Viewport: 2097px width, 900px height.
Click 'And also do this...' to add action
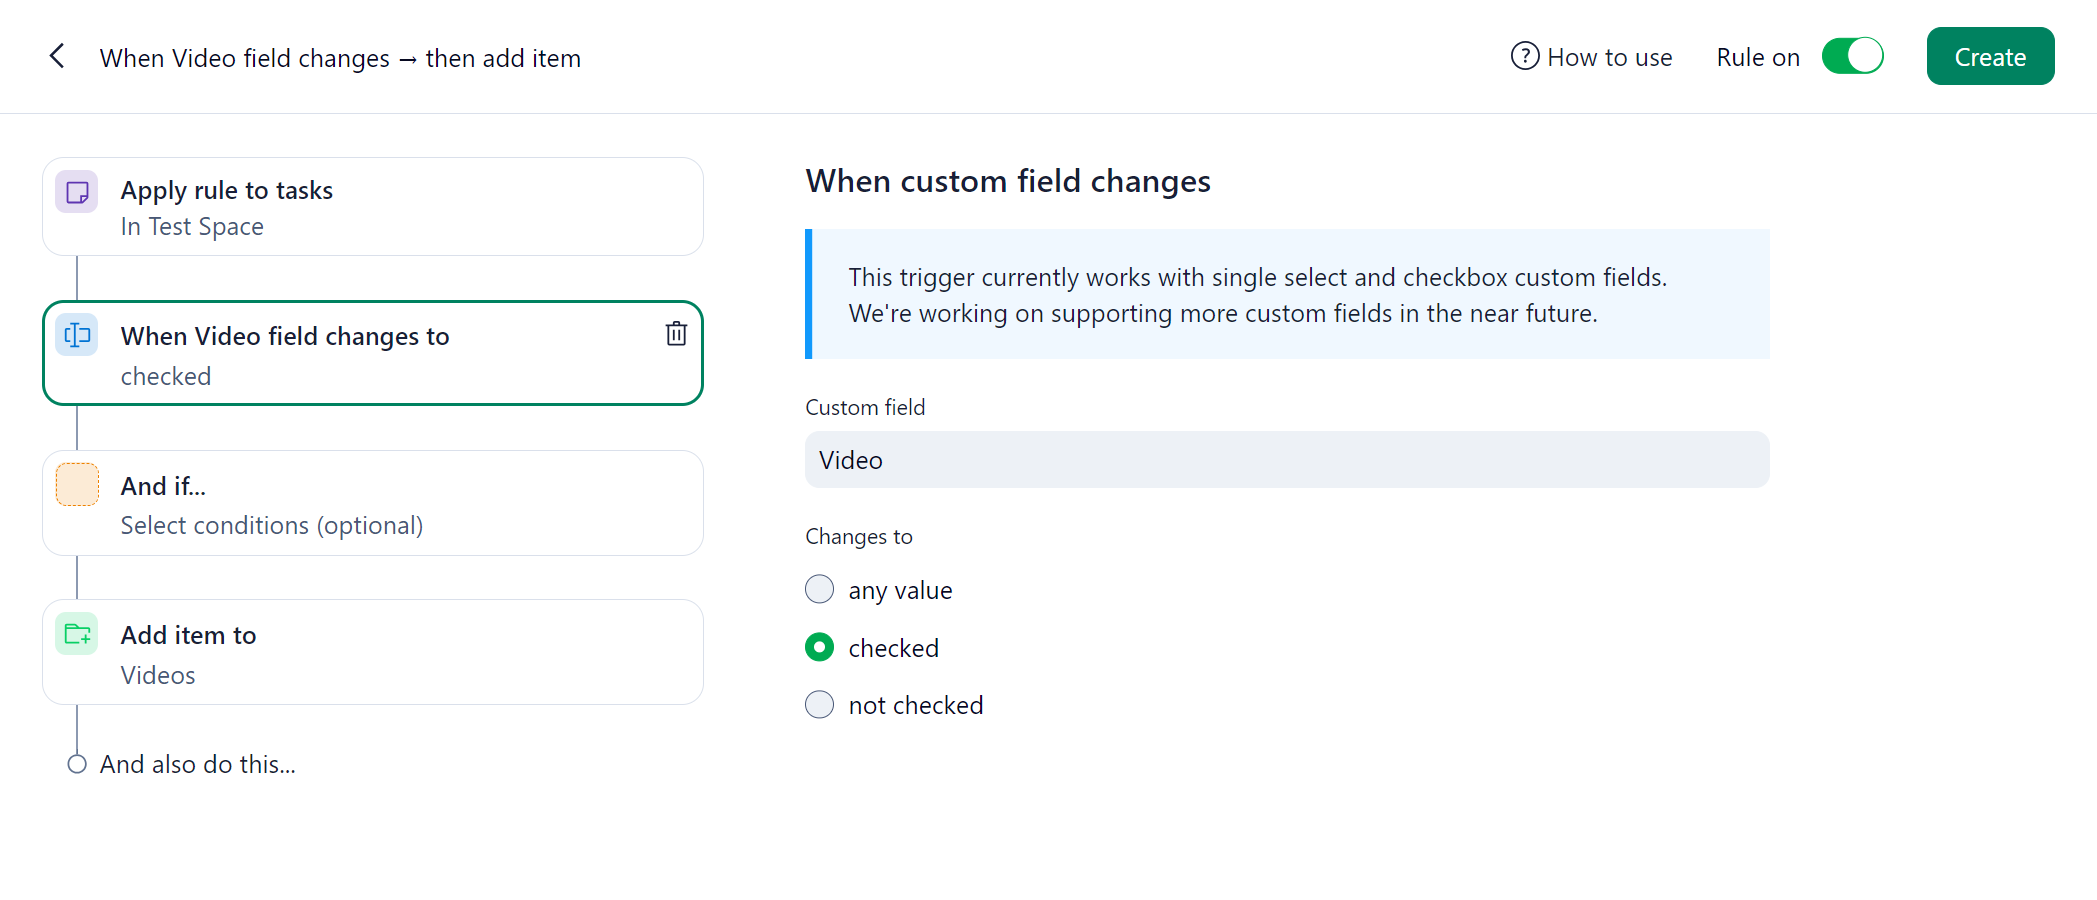tap(198, 764)
